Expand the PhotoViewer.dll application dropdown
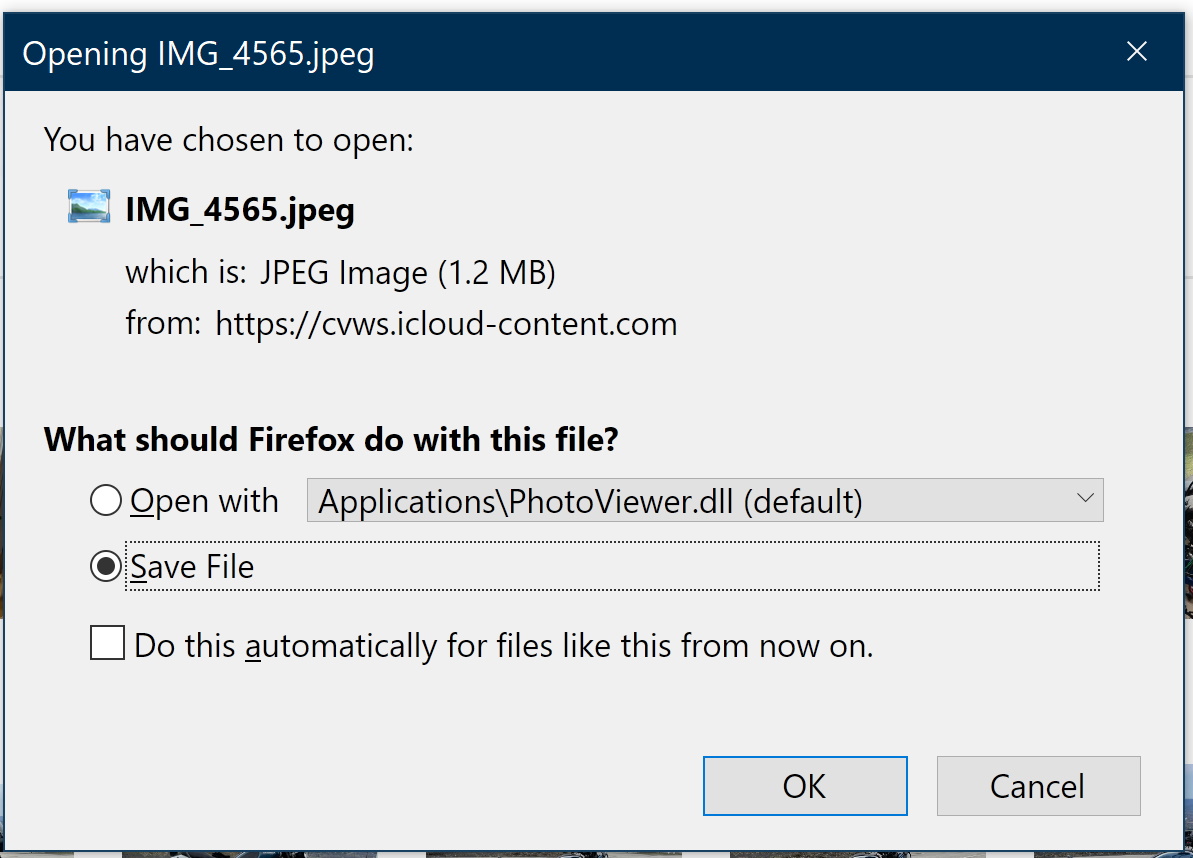This screenshot has width=1193, height=858. click(704, 500)
